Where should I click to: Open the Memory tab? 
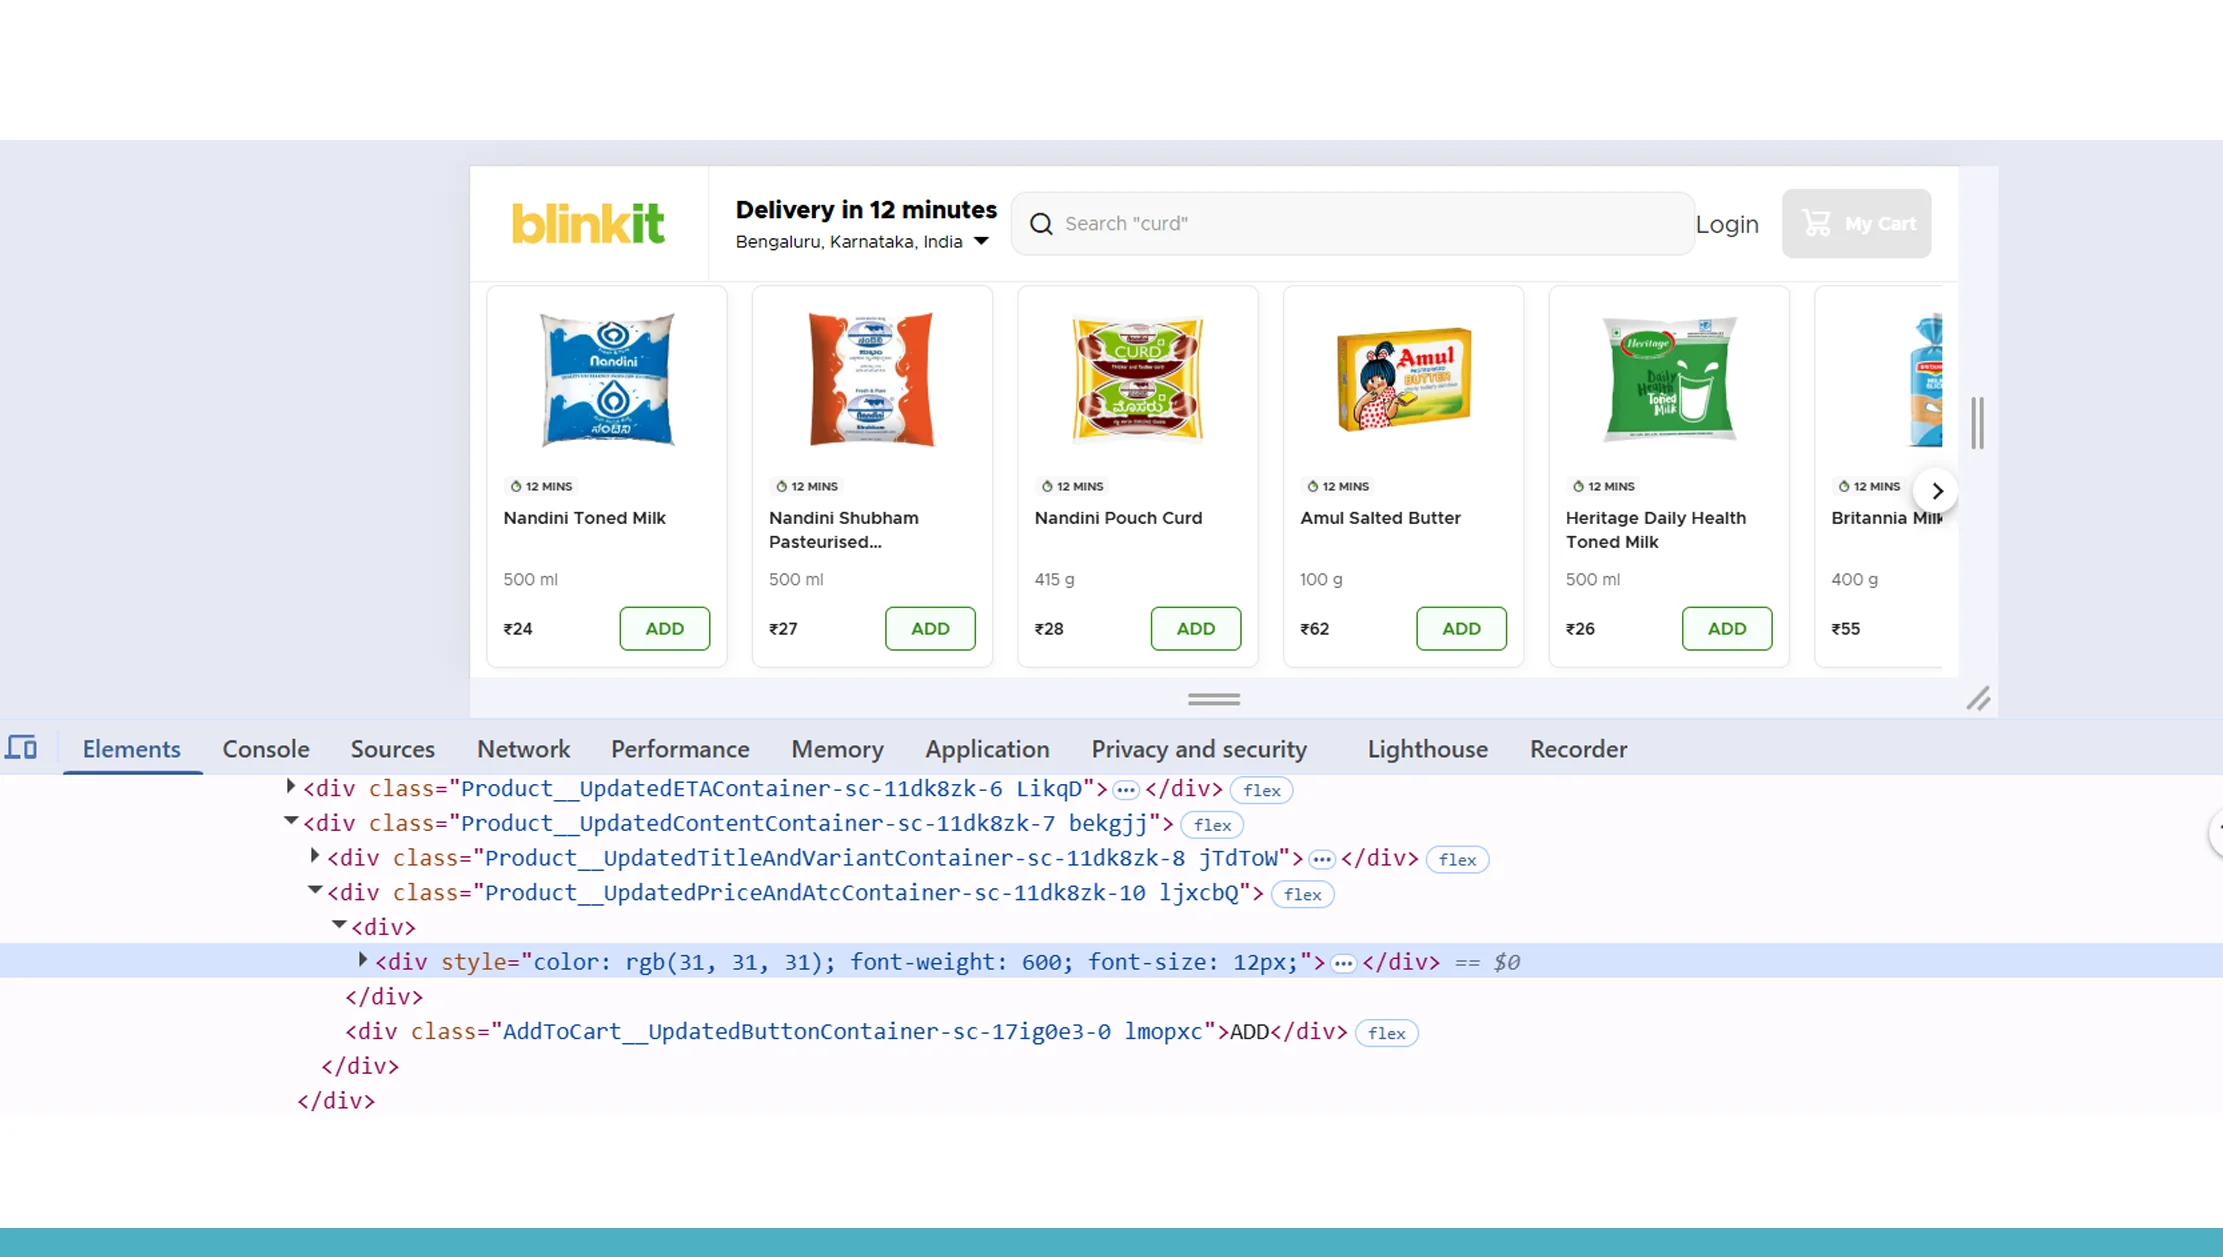837,749
